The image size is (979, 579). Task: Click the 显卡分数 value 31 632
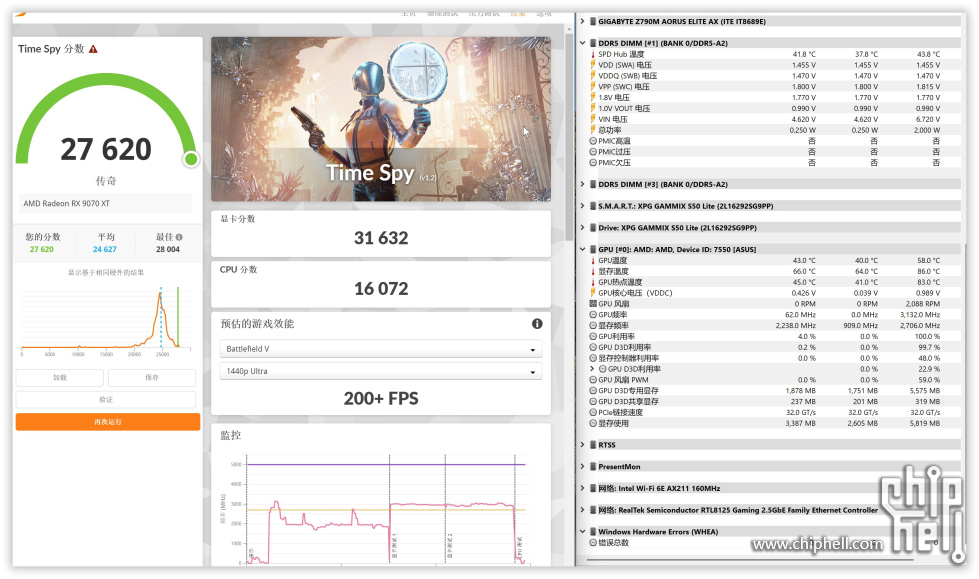click(x=381, y=238)
